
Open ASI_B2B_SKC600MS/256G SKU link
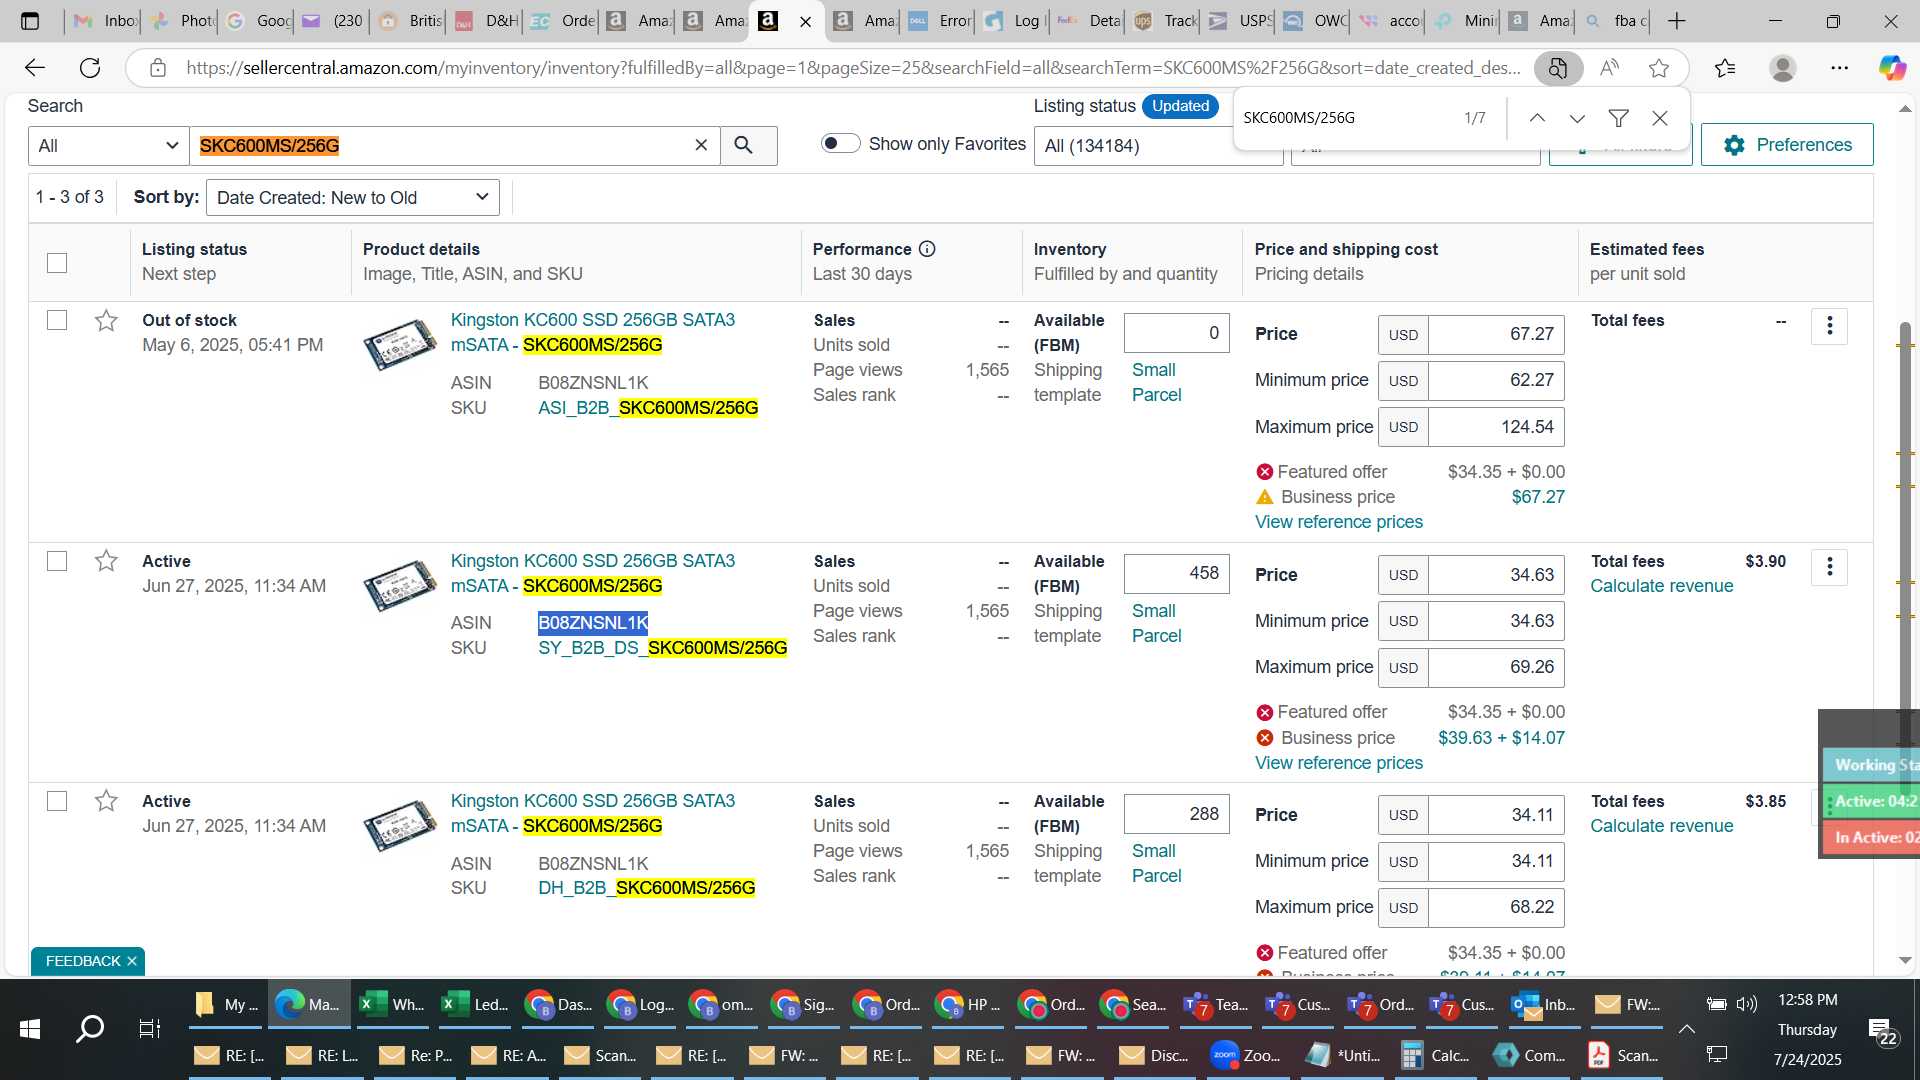648,408
